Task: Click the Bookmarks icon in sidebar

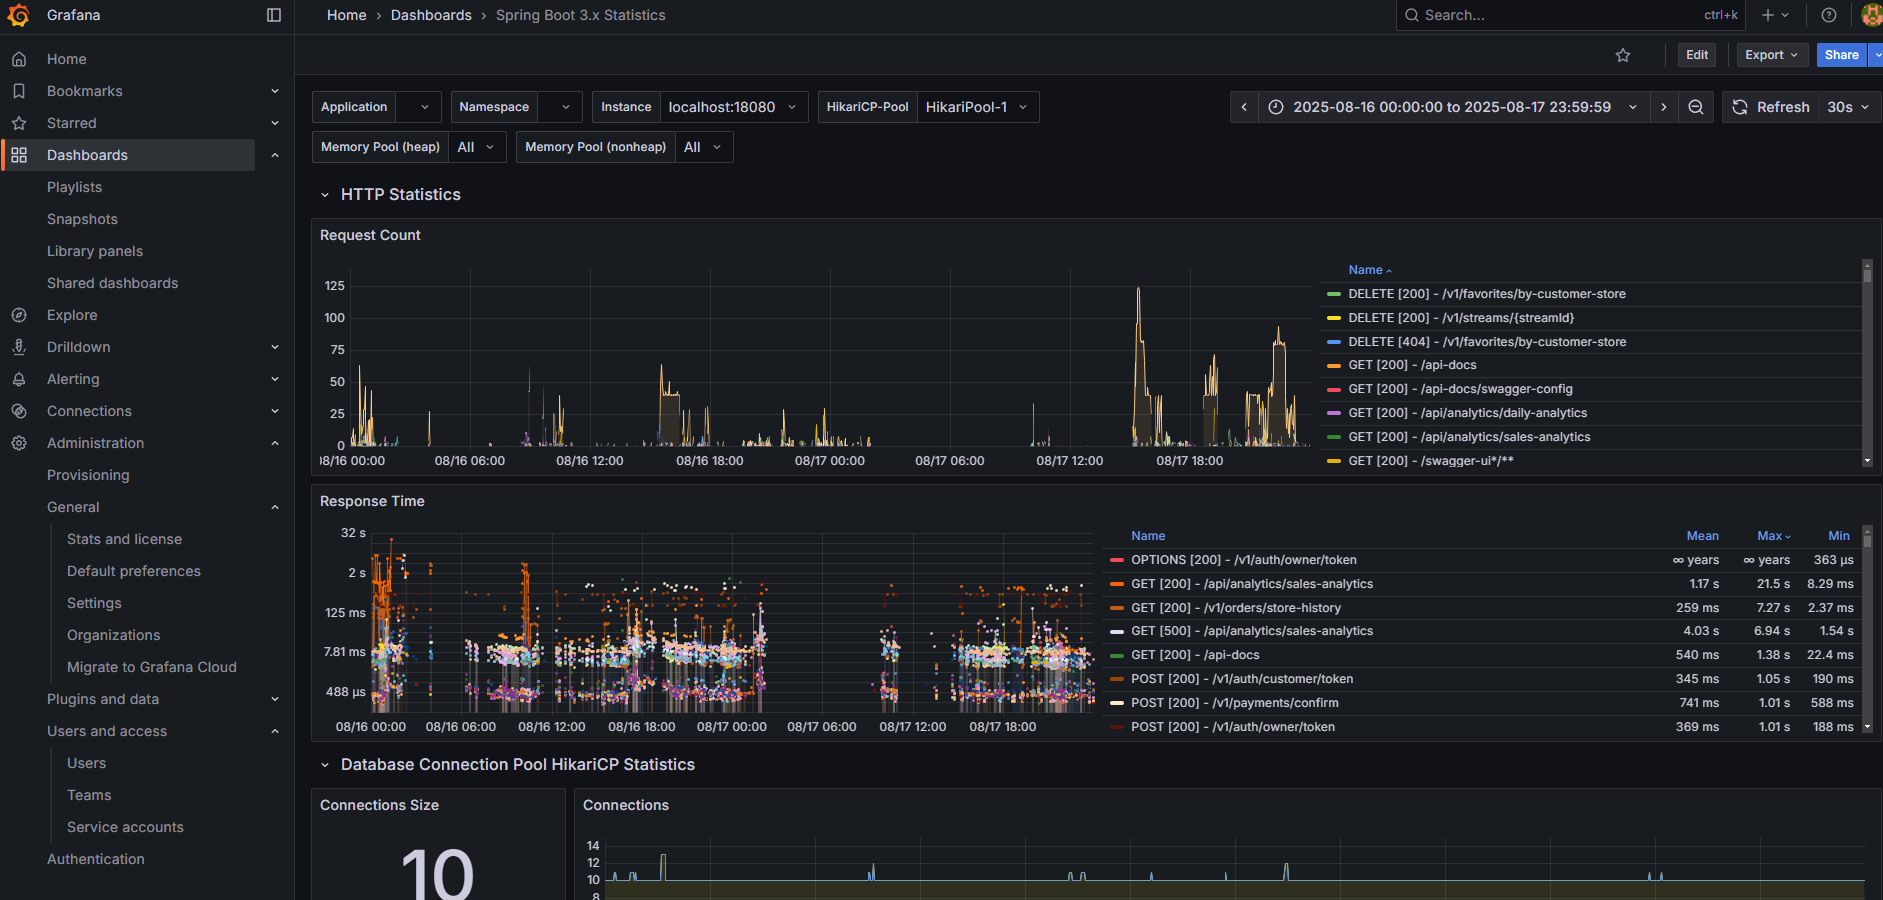Action: point(19,91)
